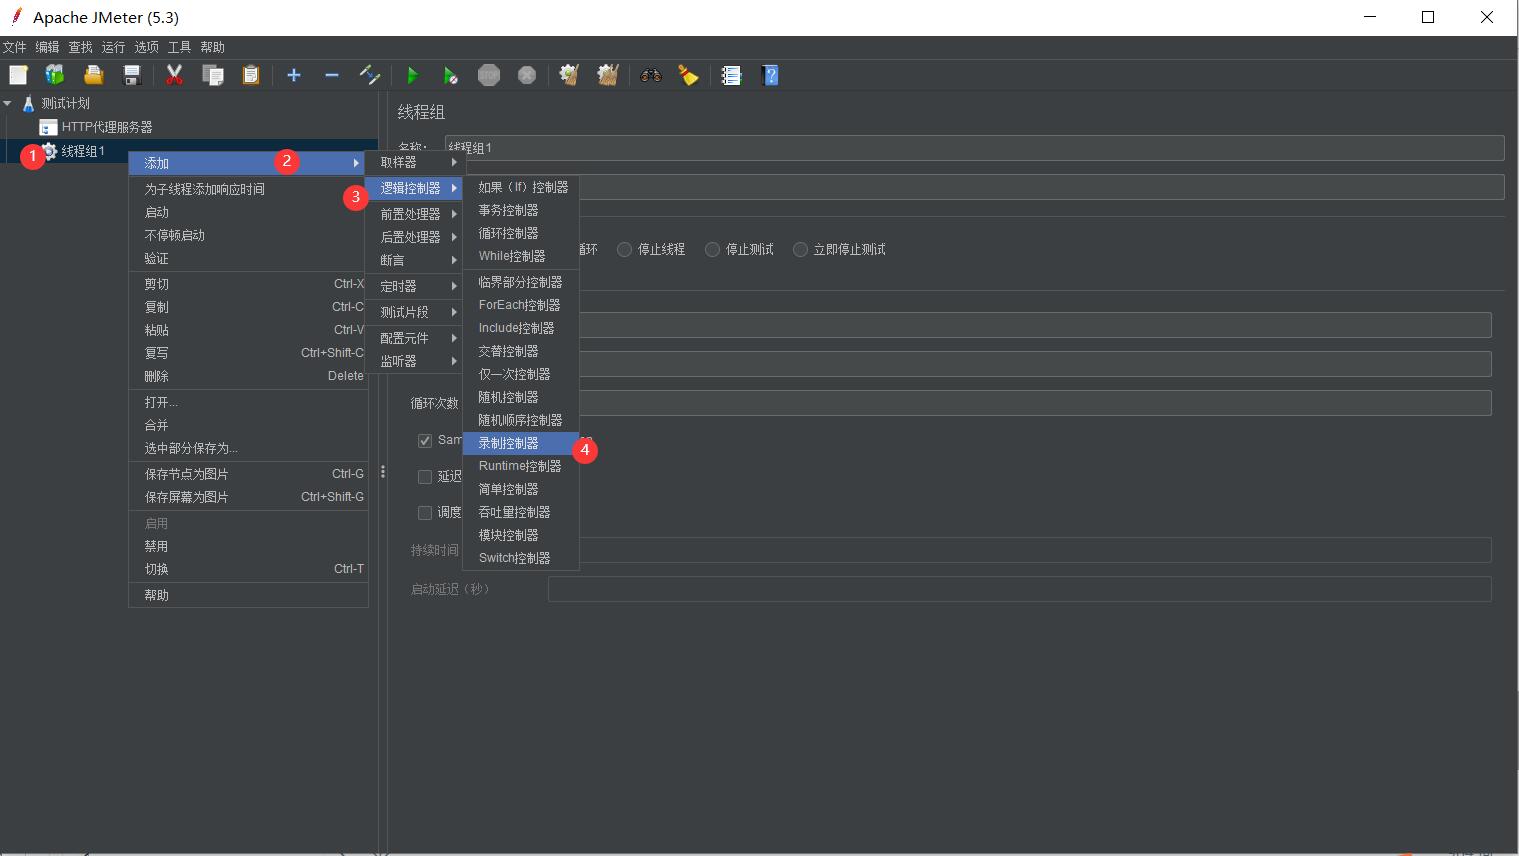This screenshot has width=1519, height=856.
Task: Select the 停止测试 radio button
Action: point(713,249)
